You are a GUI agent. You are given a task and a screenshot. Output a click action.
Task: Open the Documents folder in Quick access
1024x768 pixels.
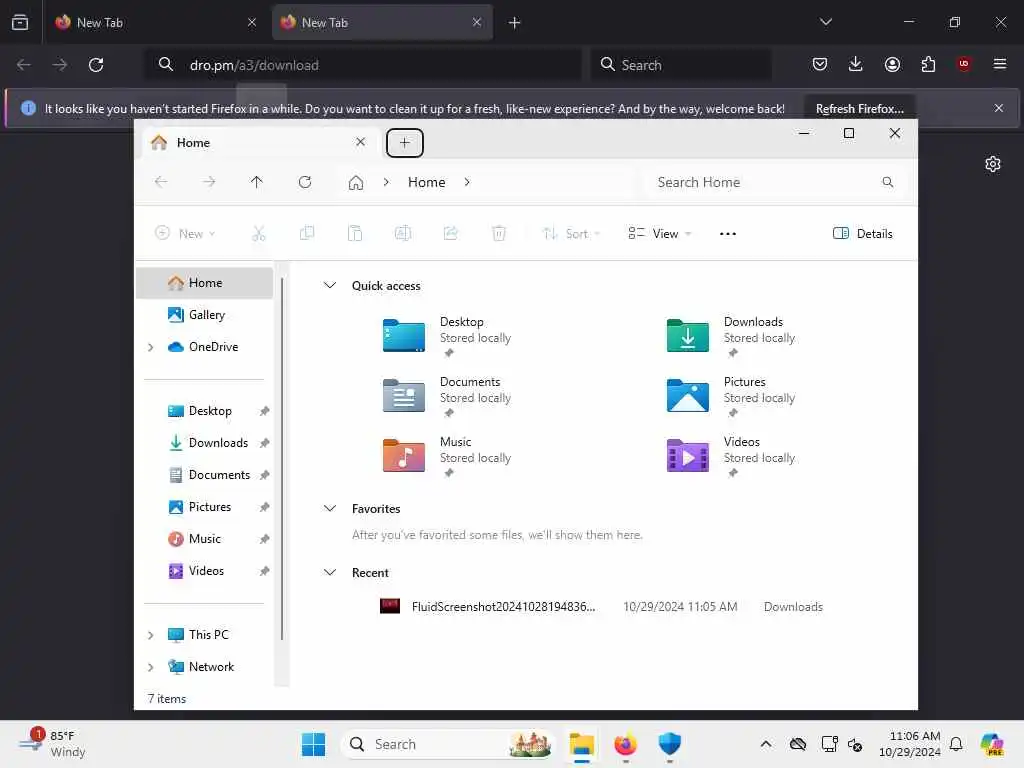[x=447, y=396]
